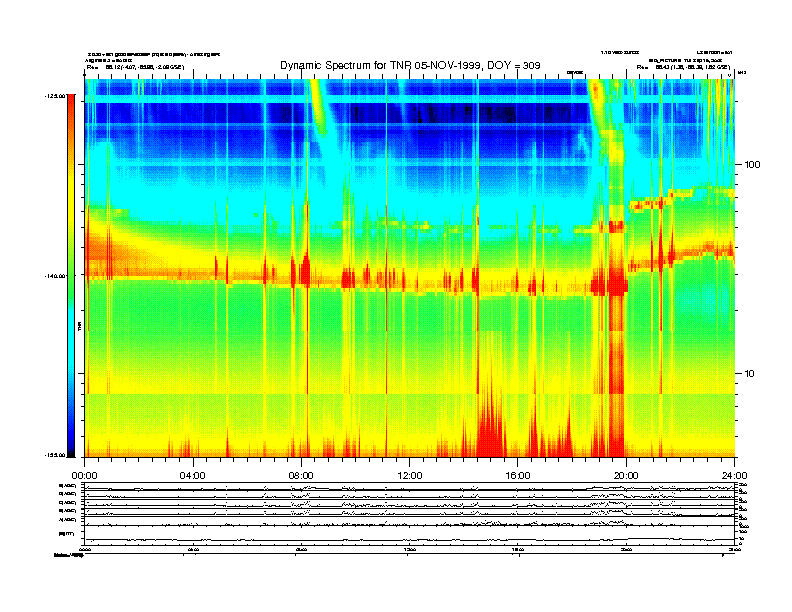Screen dimensions: 792x612
Task: Click the 100 frequency axis label
Action: [x=752, y=165]
